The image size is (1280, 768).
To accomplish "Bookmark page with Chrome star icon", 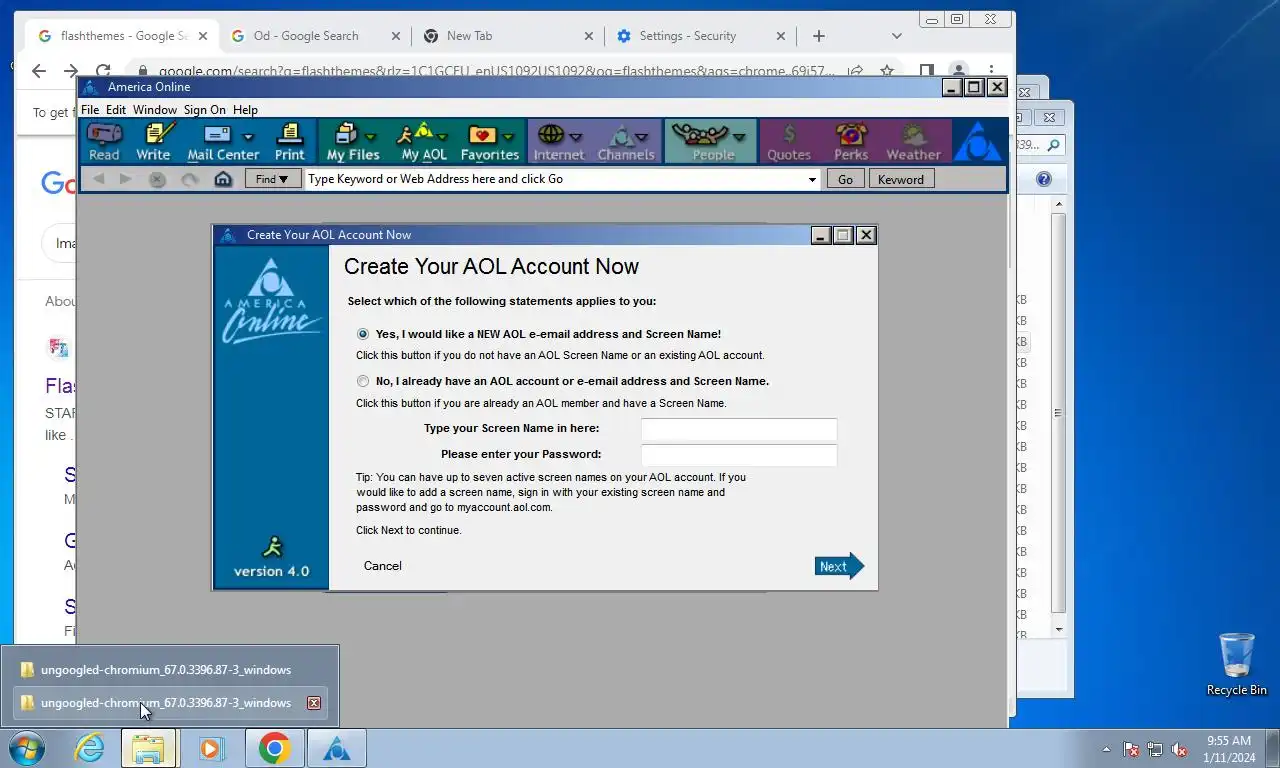I will 887,71.
